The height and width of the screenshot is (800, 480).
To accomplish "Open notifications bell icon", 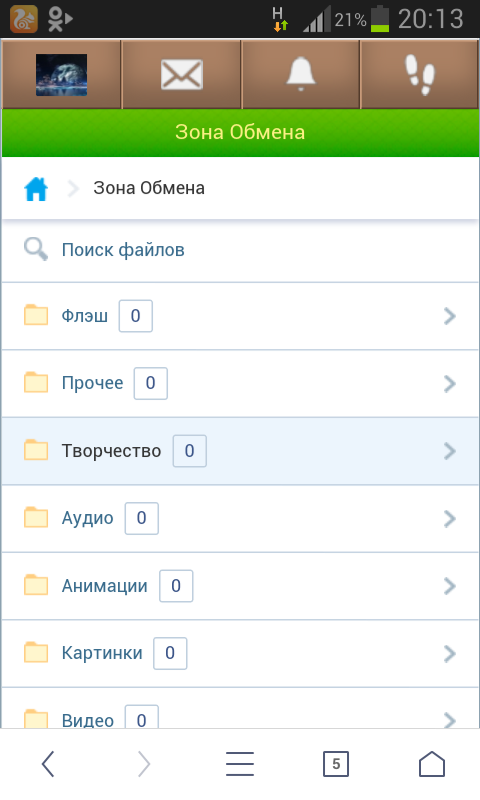I will [x=300, y=74].
